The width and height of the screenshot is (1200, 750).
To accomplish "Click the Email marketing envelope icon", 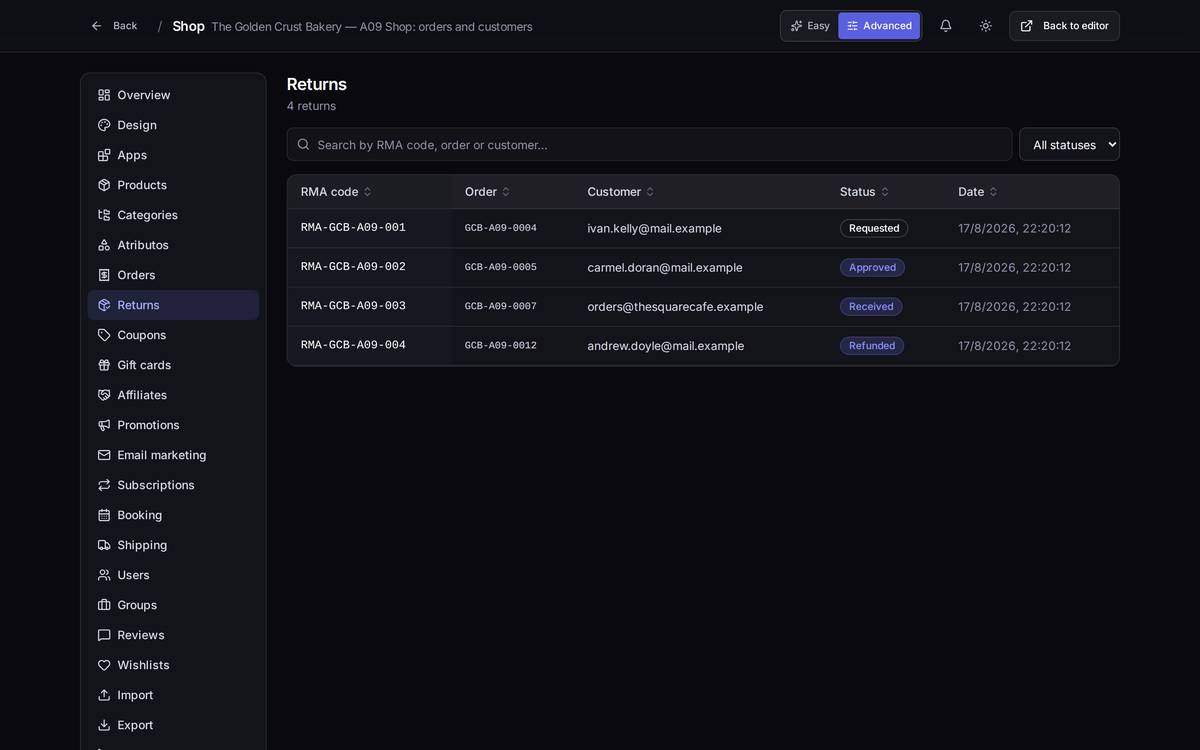I will click(x=104, y=455).
